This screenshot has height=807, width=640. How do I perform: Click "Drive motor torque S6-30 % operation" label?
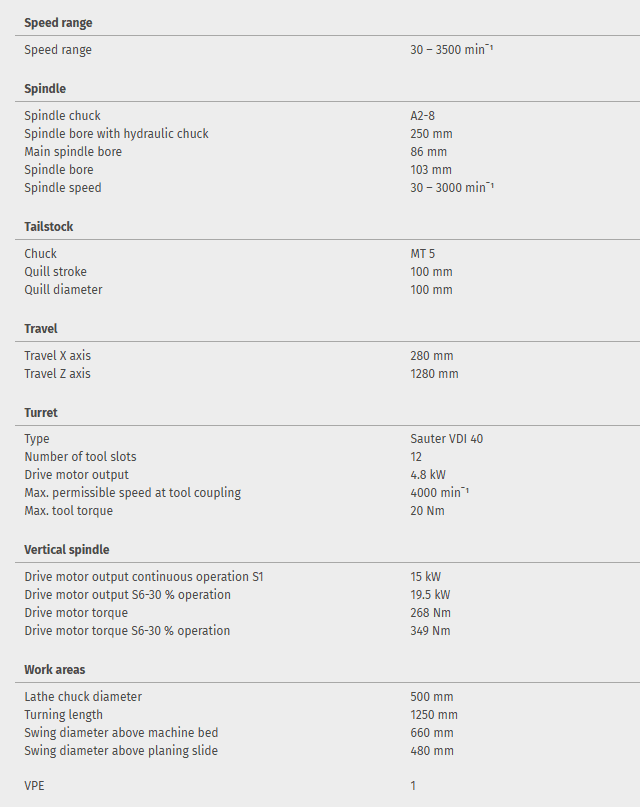(127, 631)
